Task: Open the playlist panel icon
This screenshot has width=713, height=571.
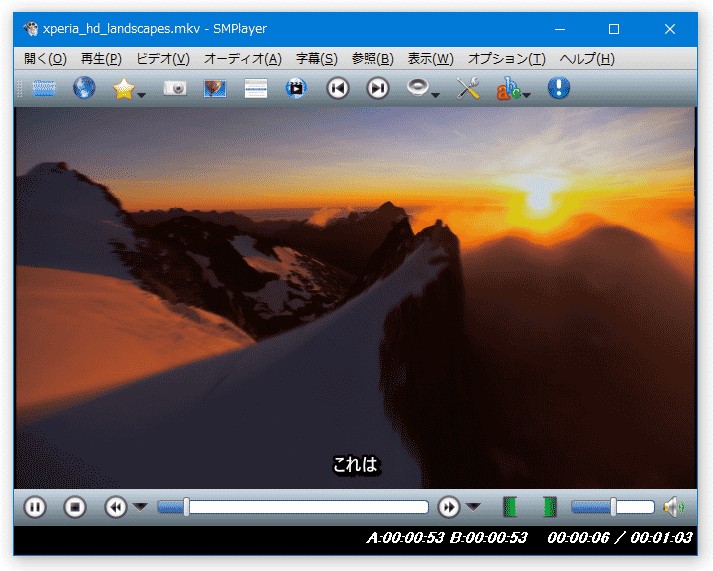Action: (x=256, y=89)
